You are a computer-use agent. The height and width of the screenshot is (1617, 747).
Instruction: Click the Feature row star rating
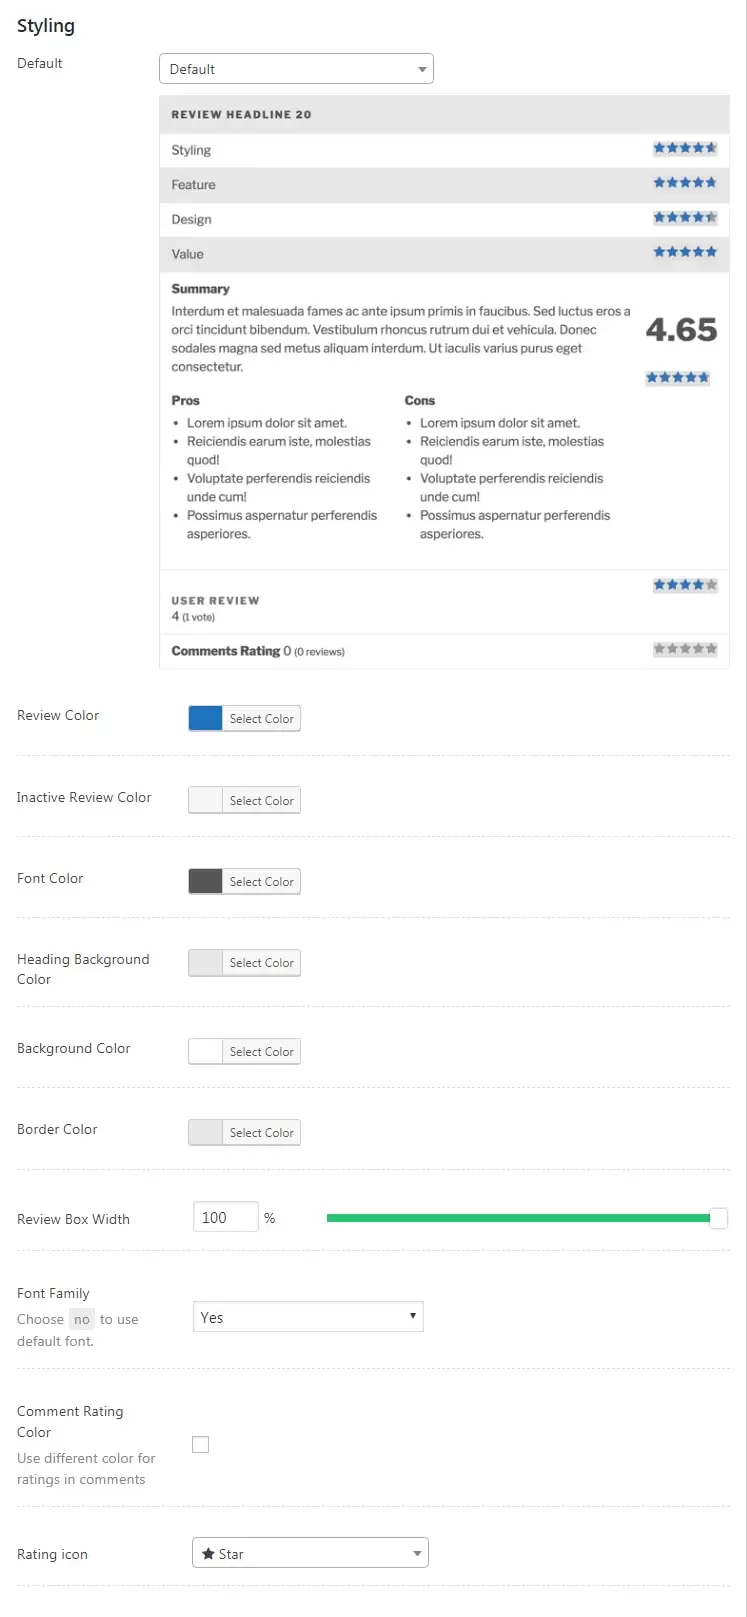(x=685, y=183)
